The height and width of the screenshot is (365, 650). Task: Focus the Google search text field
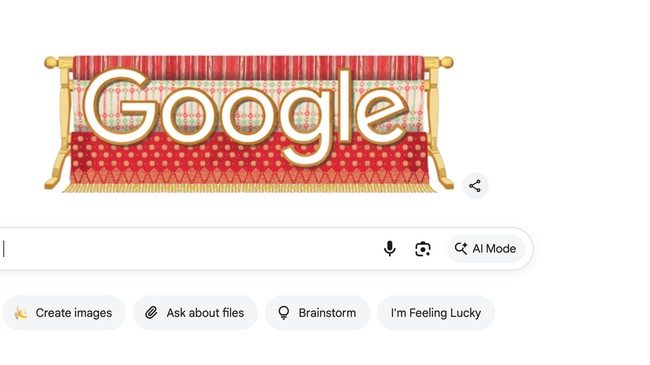pyautogui.click(x=189, y=249)
